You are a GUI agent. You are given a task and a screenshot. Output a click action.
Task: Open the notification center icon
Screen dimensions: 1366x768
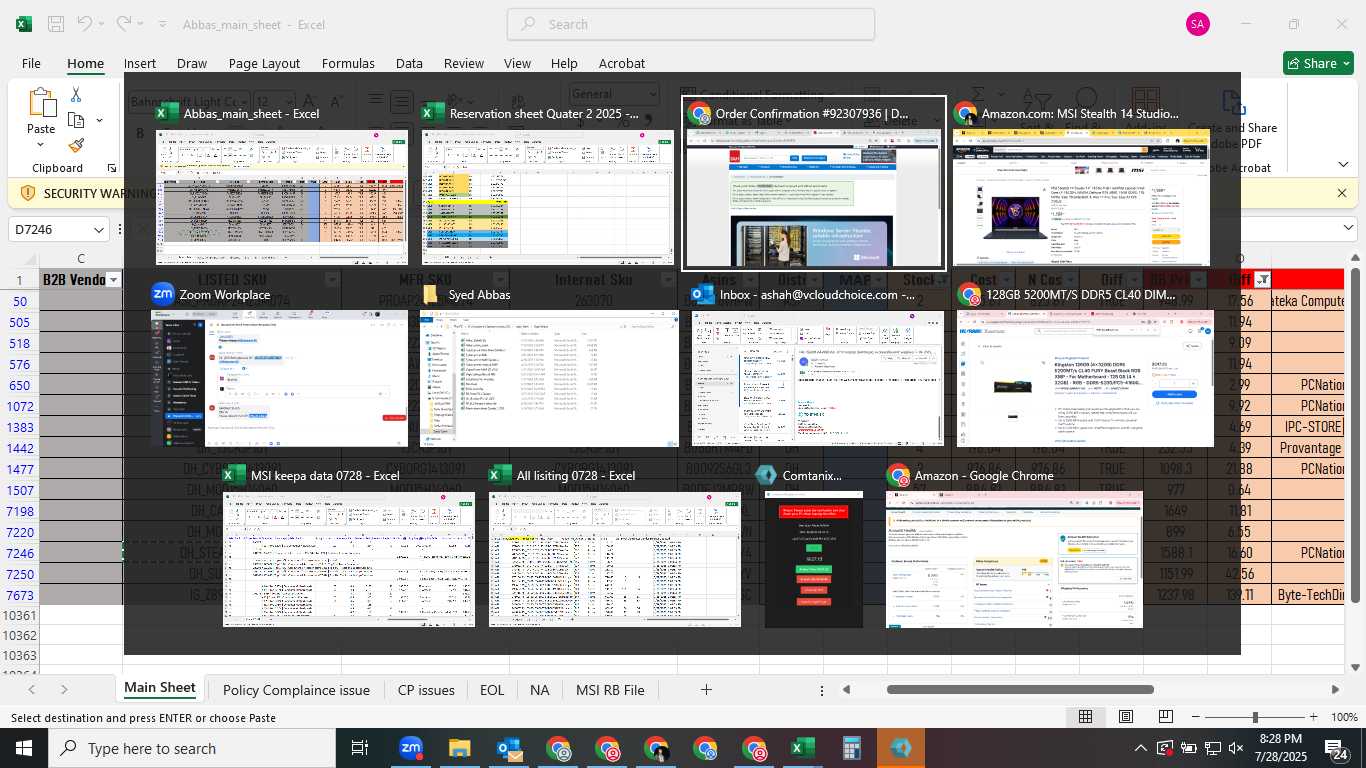pyautogui.click(x=1335, y=748)
